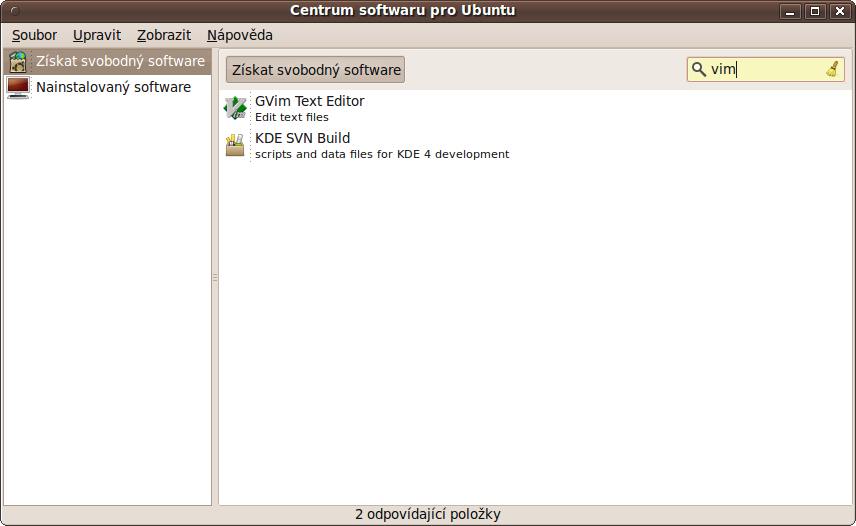The width and height of the screenshot is (856, 526).
Task: Maximize the Centrum softwaru window
Action: tap(815, 11)
